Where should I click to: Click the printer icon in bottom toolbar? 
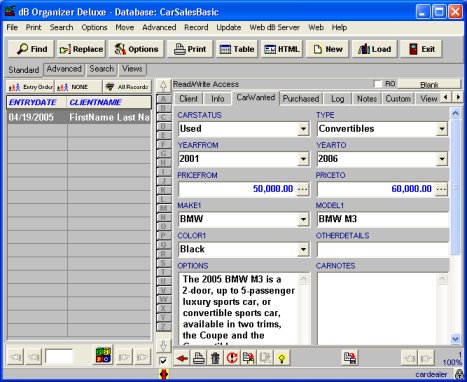[199, 358]
